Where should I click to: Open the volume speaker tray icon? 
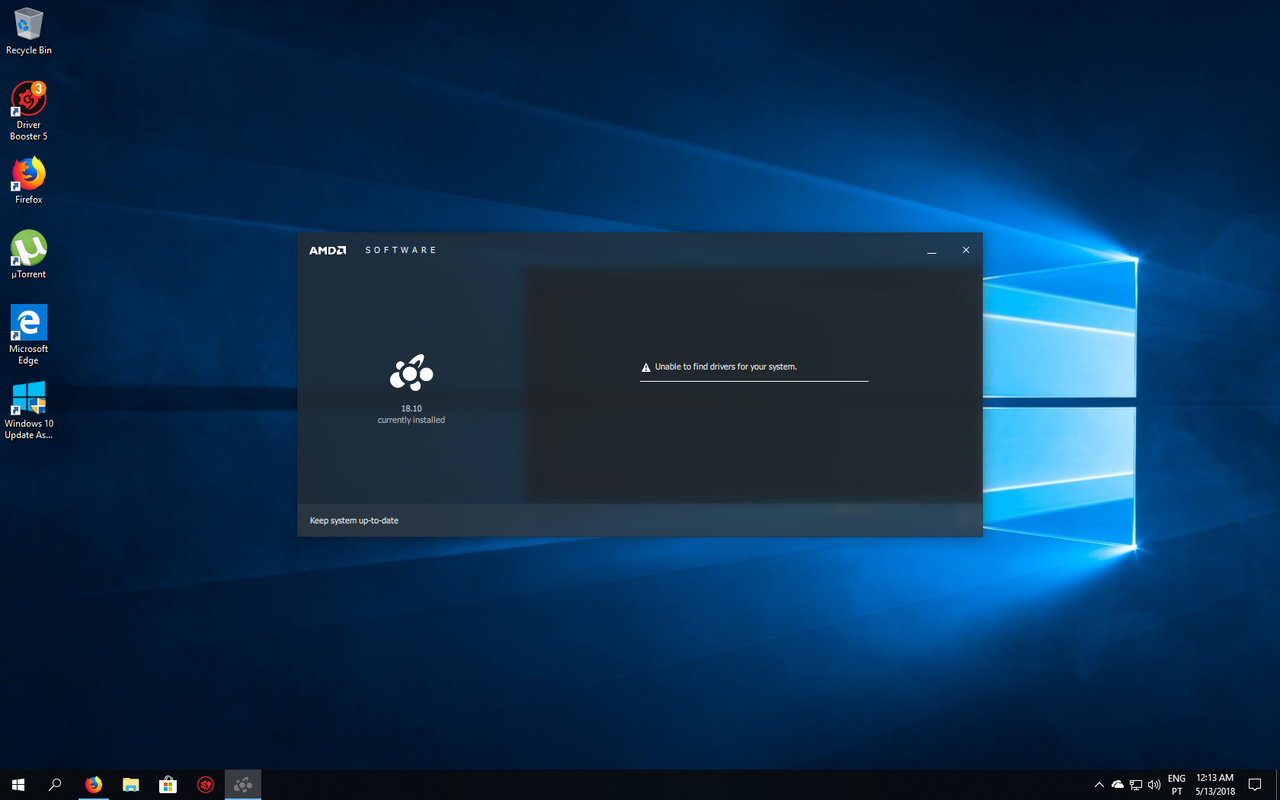(1155, 785)
